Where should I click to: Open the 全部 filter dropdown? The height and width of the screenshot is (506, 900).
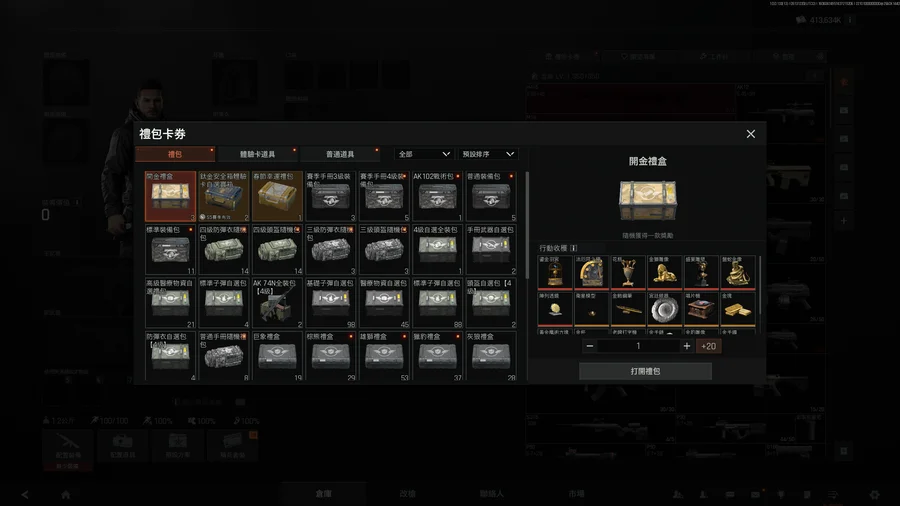point(424,154)
